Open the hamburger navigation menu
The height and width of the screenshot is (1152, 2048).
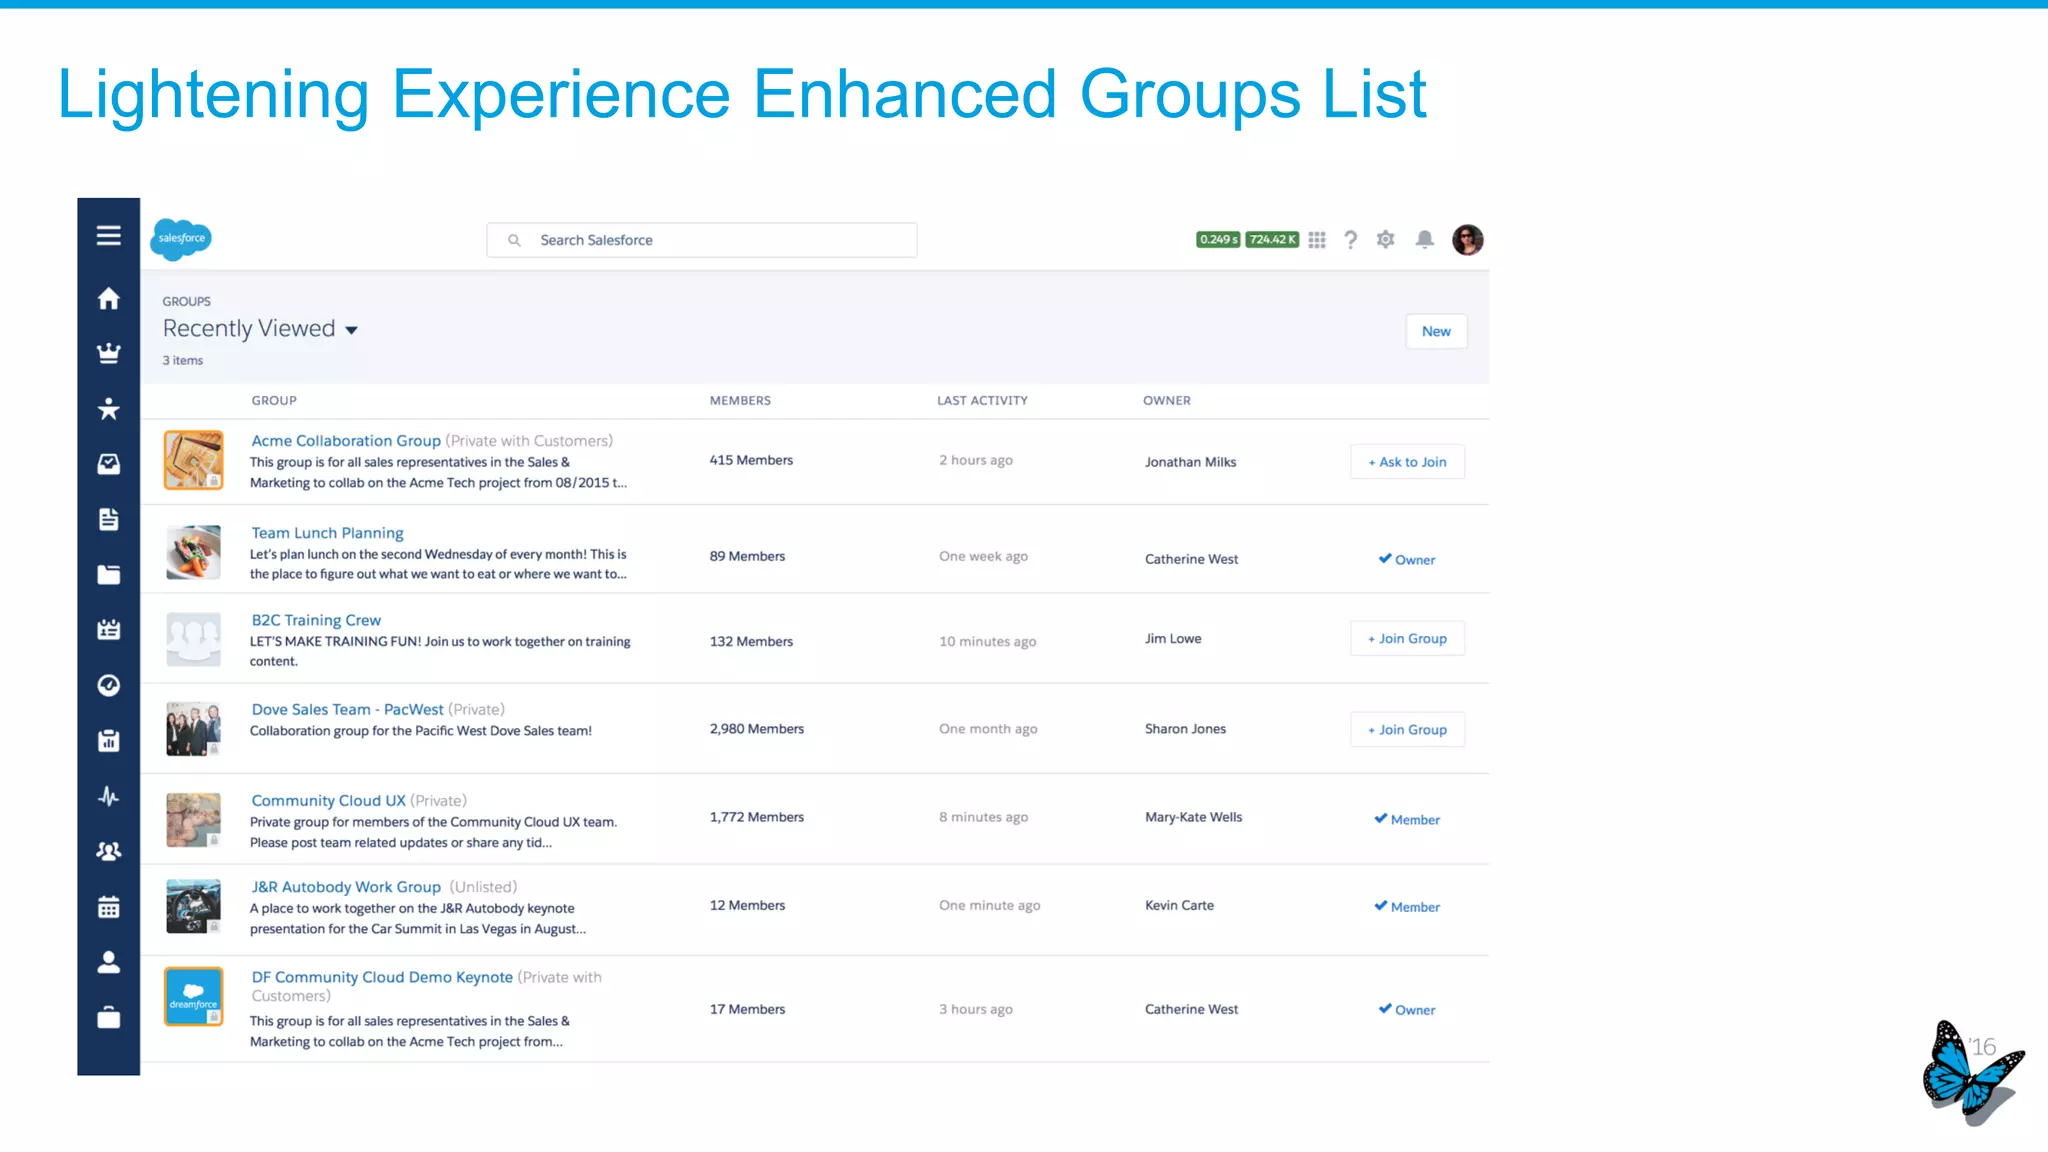pyautogui.click(x=108, y=235)
